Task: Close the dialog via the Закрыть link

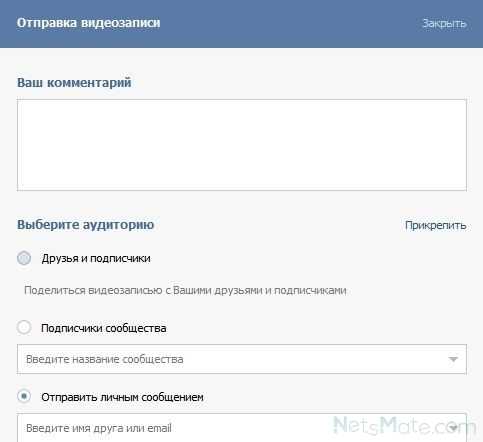Action: pyautogui.click(x=444, y=23)
